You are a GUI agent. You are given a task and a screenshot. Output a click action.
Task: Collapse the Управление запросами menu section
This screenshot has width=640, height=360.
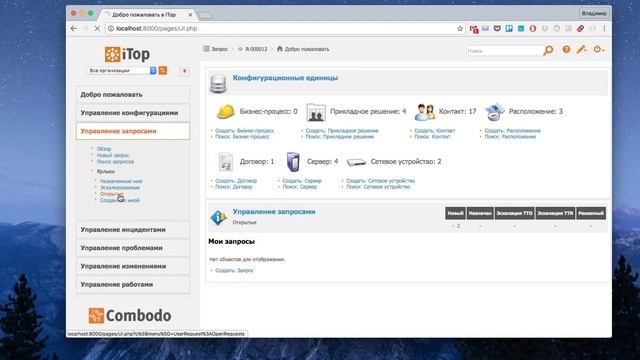tap(133, 131)
